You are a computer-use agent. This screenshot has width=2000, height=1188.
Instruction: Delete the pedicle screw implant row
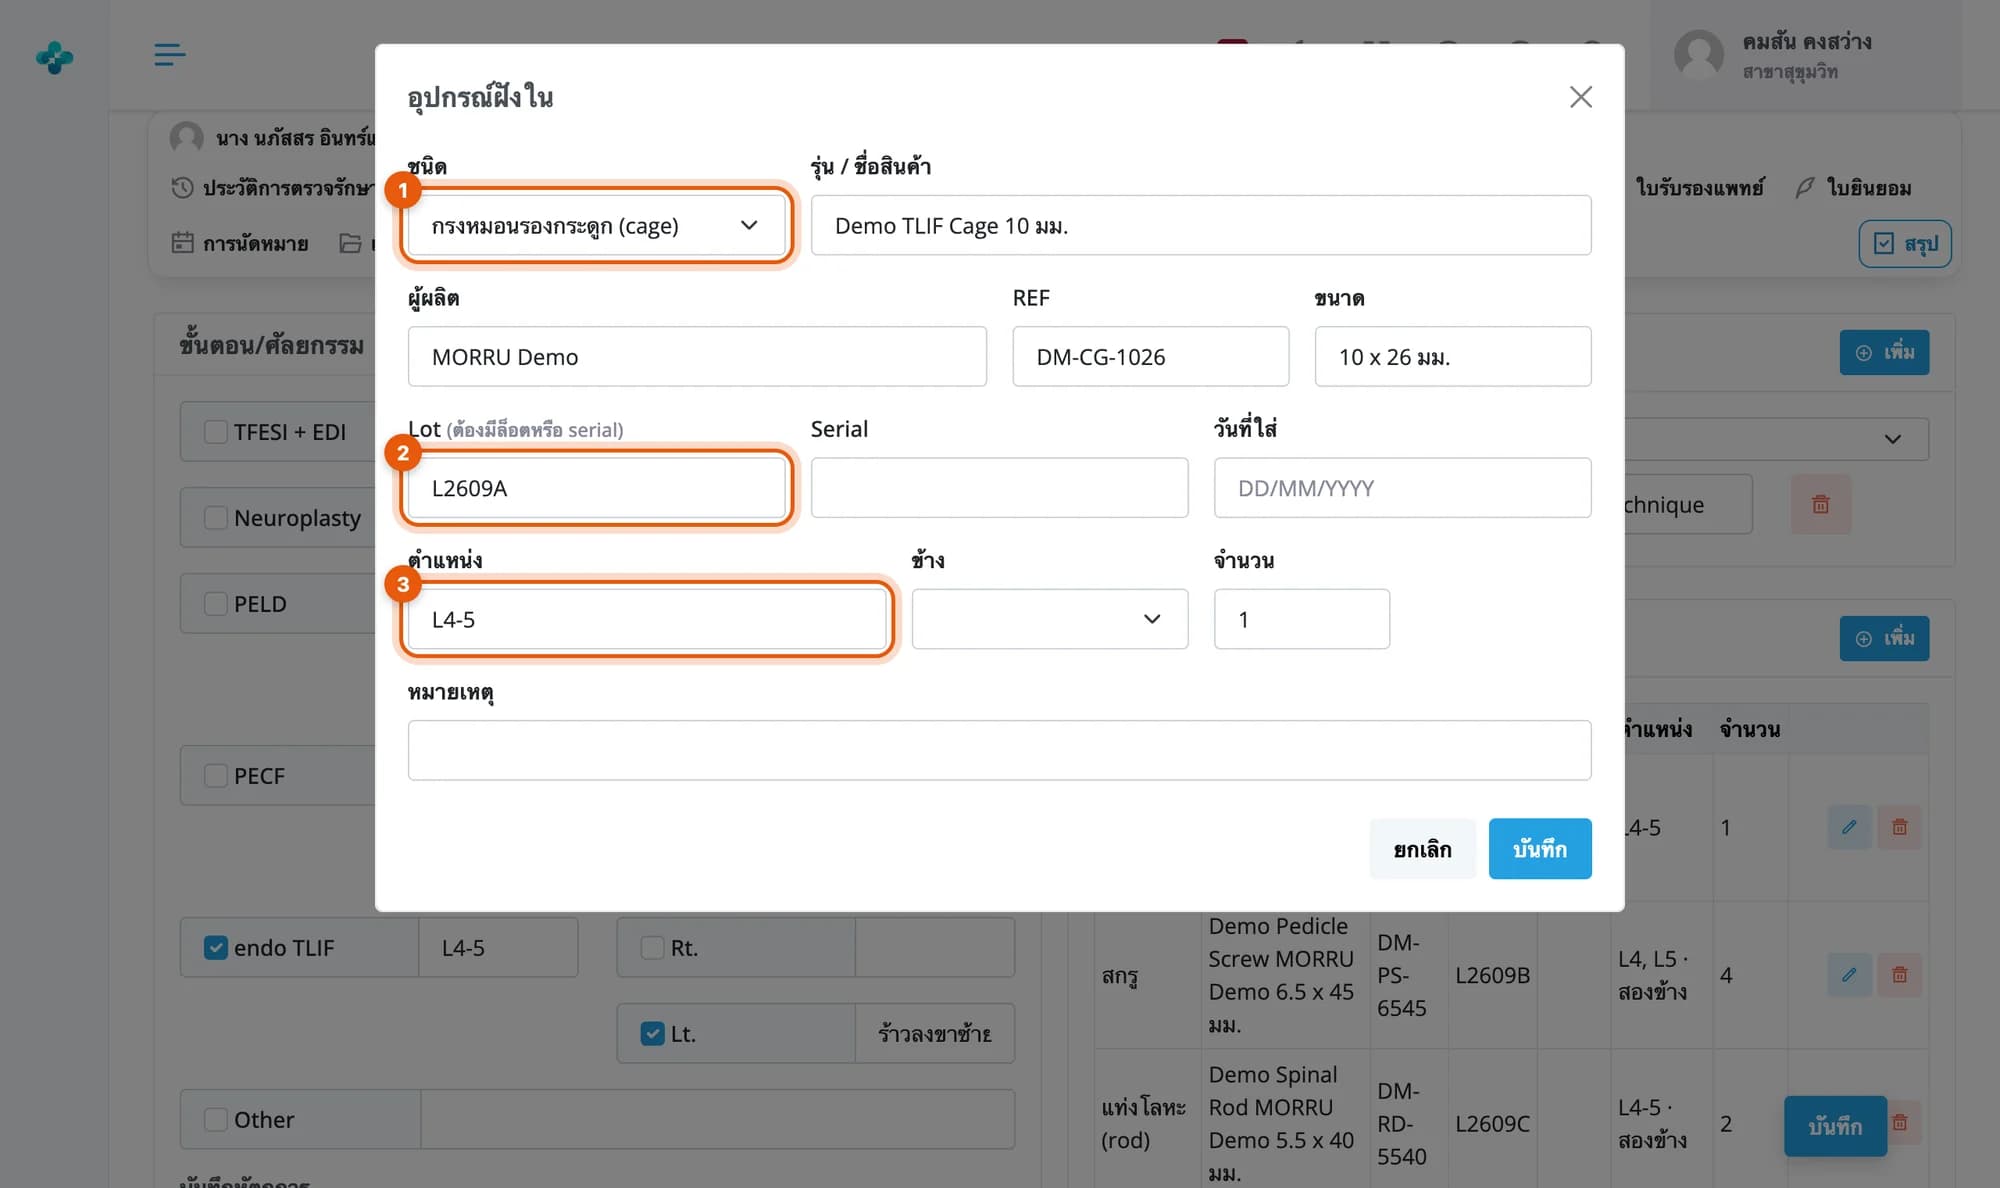[1899, 975]
